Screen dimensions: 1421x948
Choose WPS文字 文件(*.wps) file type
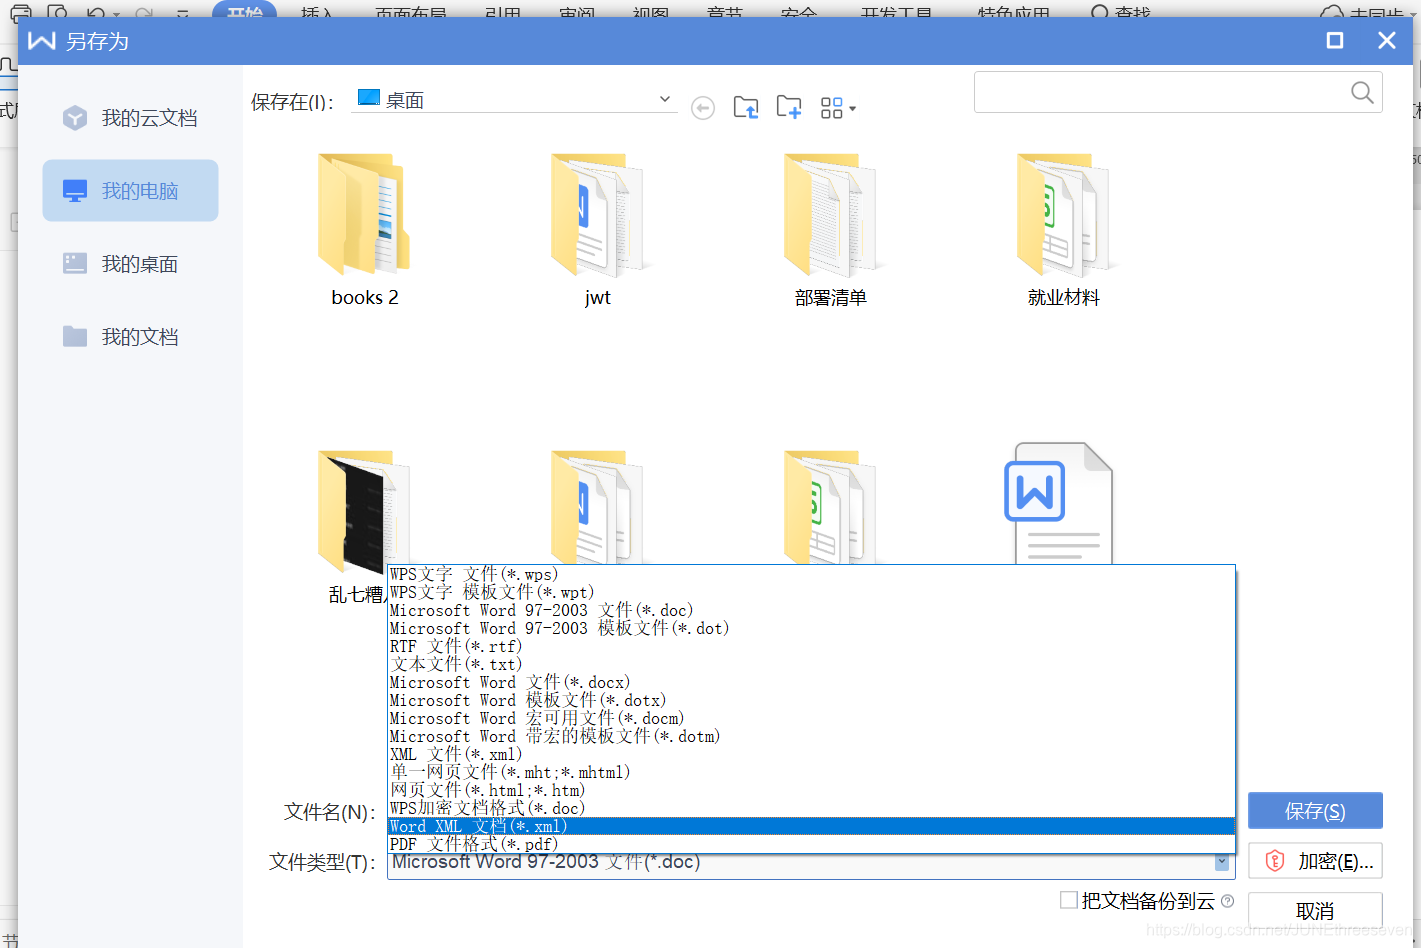(x=811, y=574)
